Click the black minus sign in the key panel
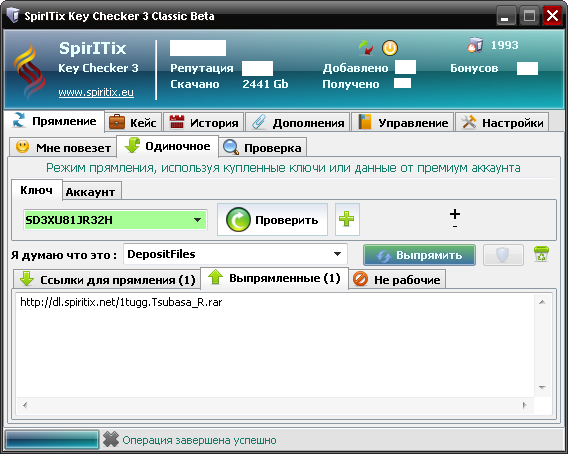 [455, 226]
